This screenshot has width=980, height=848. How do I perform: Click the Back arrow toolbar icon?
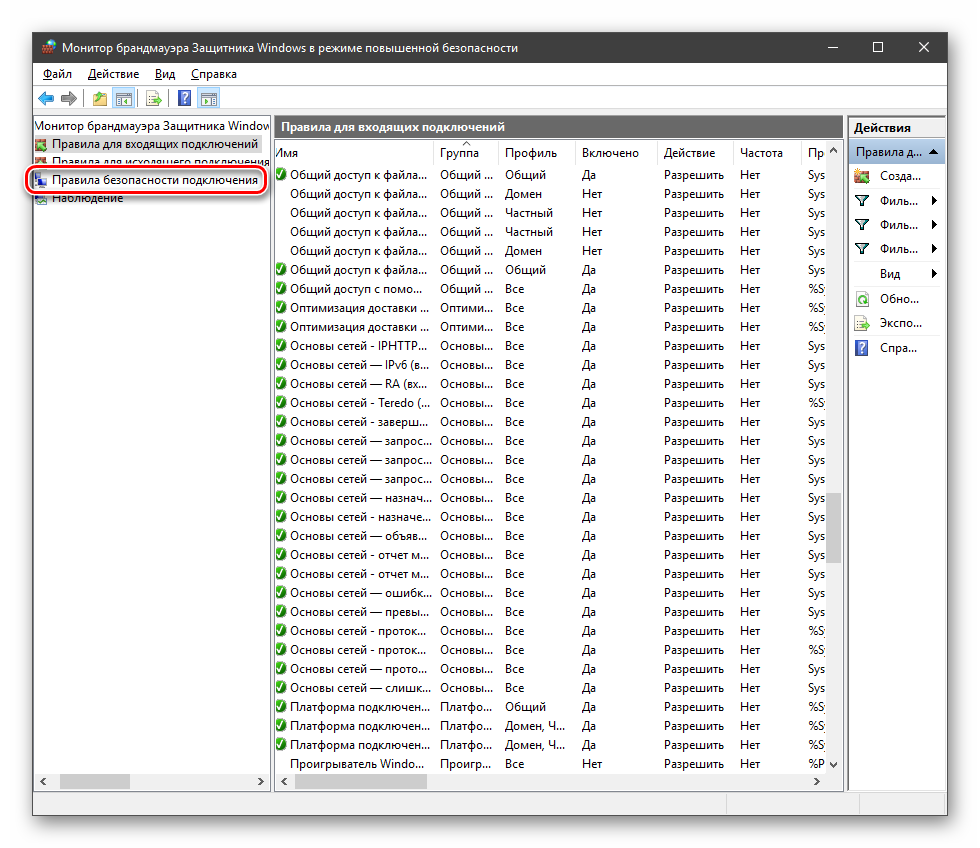(x=46, y=98)
